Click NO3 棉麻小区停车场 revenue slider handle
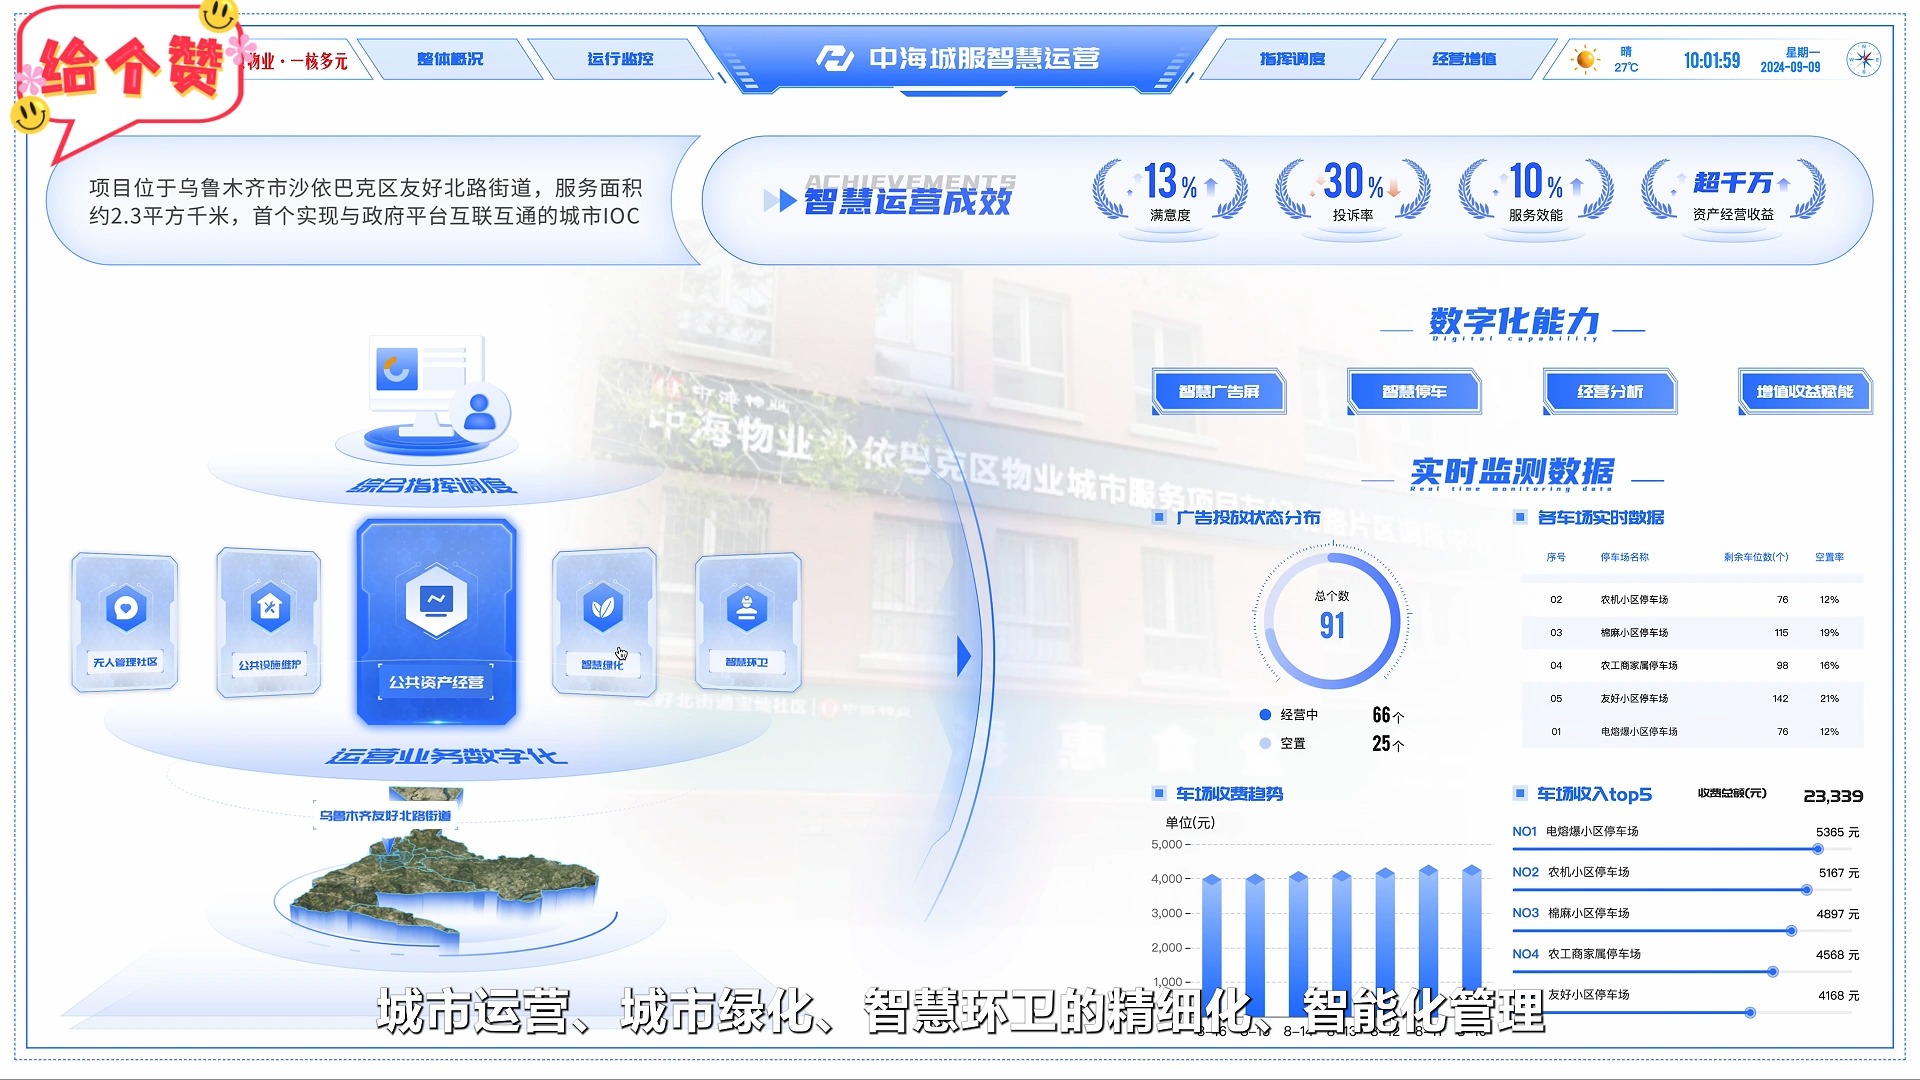The width and height of the screenshot is (1920, 1080). 1791,931
